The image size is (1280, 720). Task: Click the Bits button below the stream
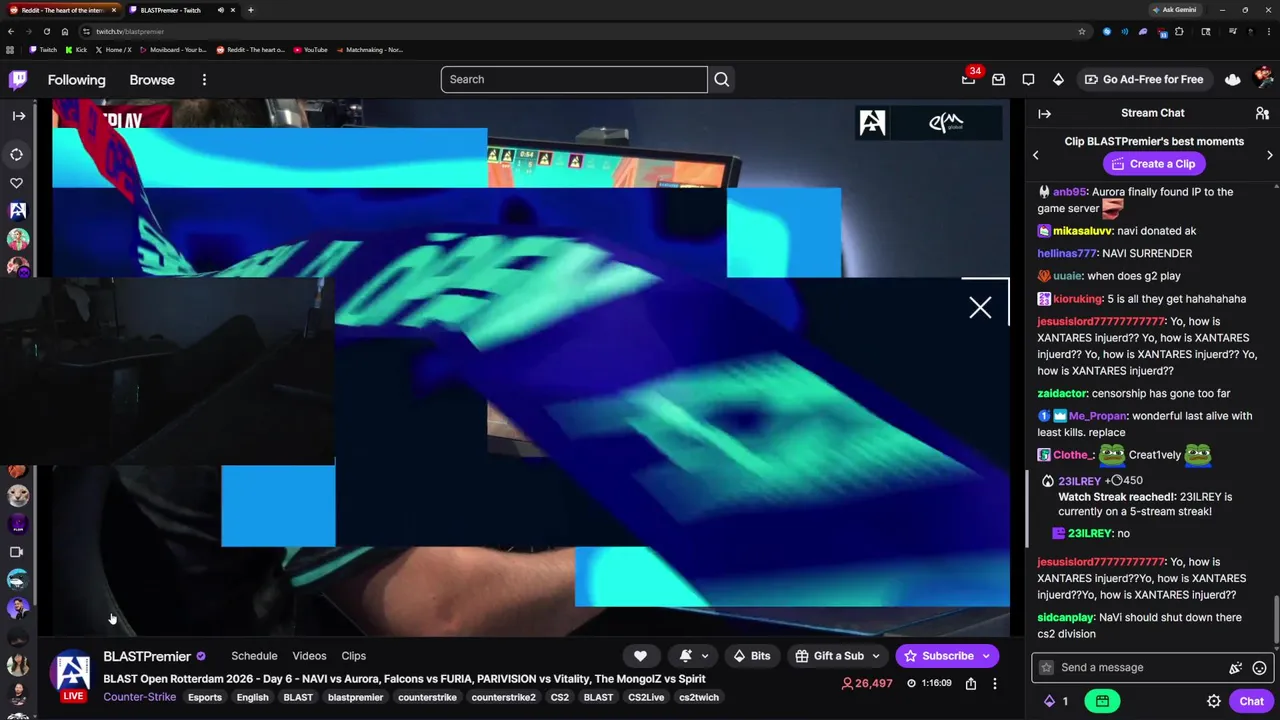click(x=751, y=656)
